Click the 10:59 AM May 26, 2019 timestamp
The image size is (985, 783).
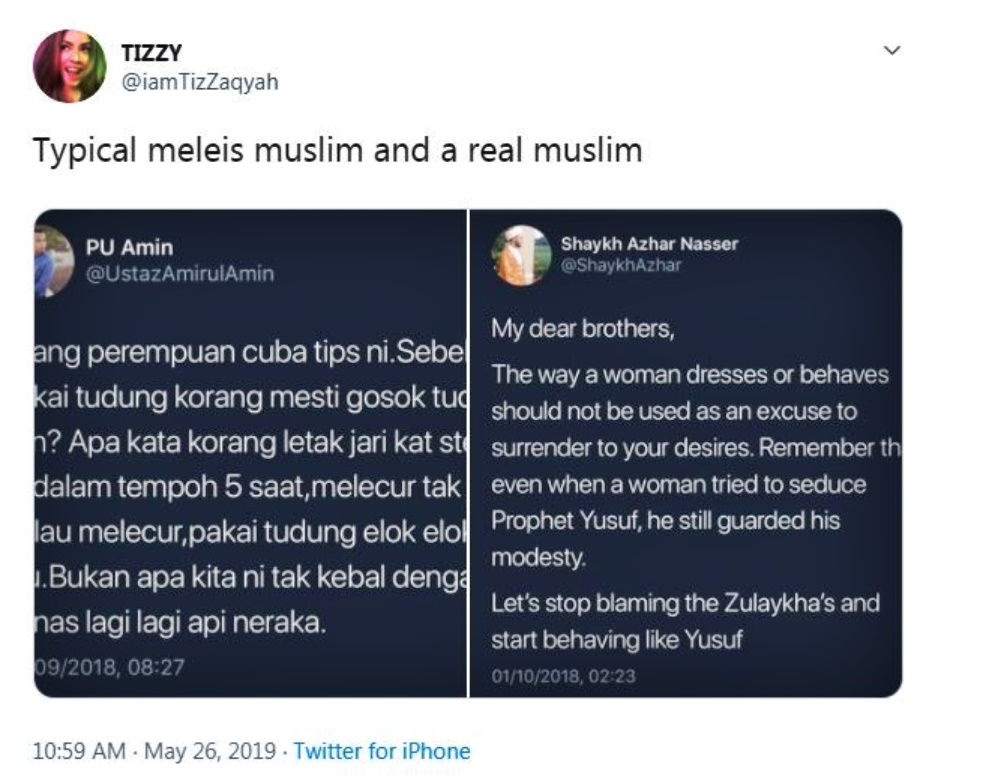154,751
